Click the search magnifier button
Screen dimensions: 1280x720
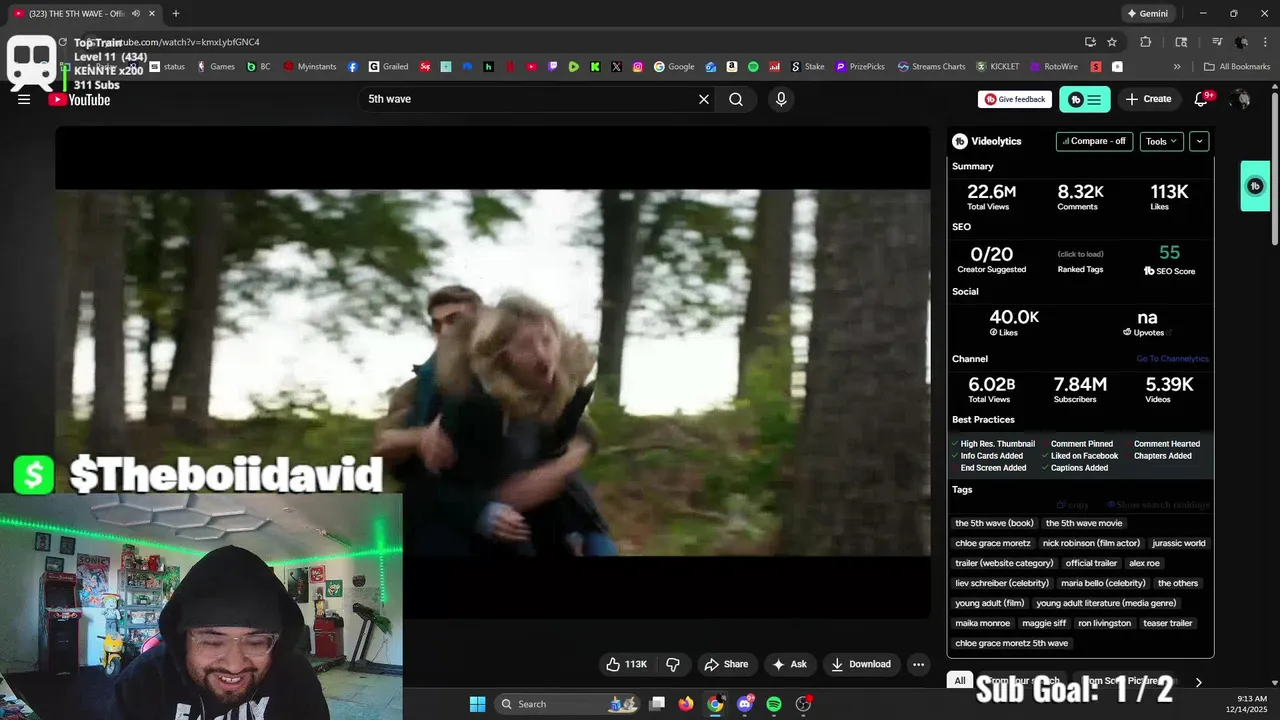pyautogui.click(x=736, y=99)
